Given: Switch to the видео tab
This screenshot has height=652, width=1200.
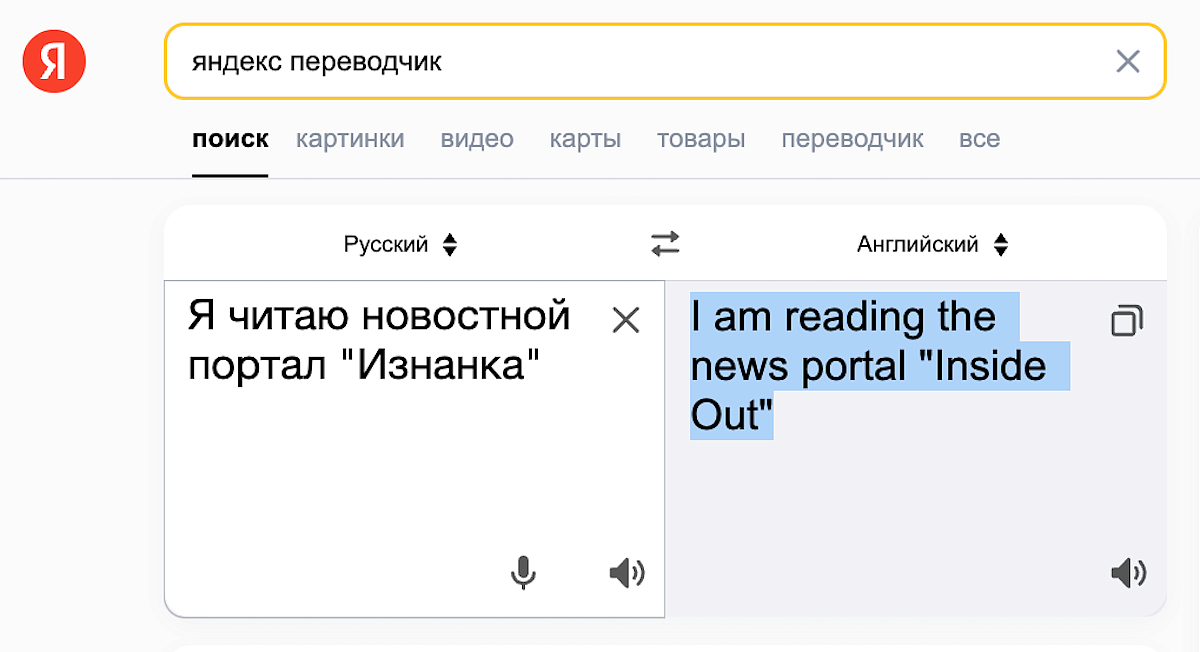Looking at the screenshot, I should tap(477, 139).
